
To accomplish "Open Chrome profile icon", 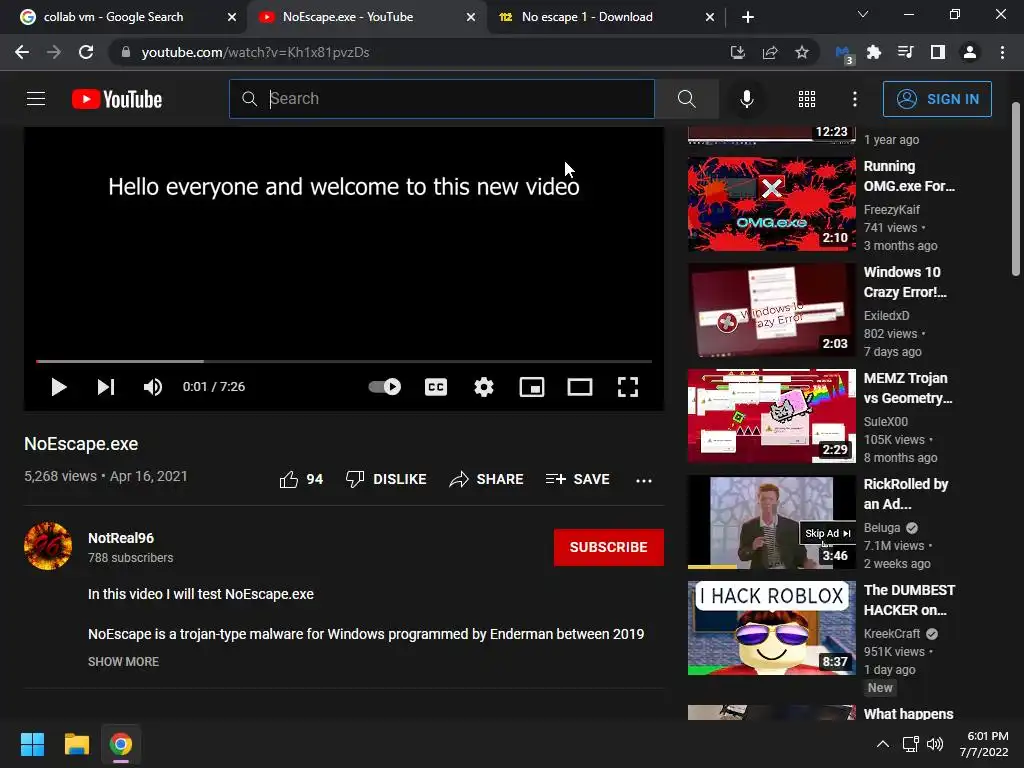I will click(x=970, y=52).
